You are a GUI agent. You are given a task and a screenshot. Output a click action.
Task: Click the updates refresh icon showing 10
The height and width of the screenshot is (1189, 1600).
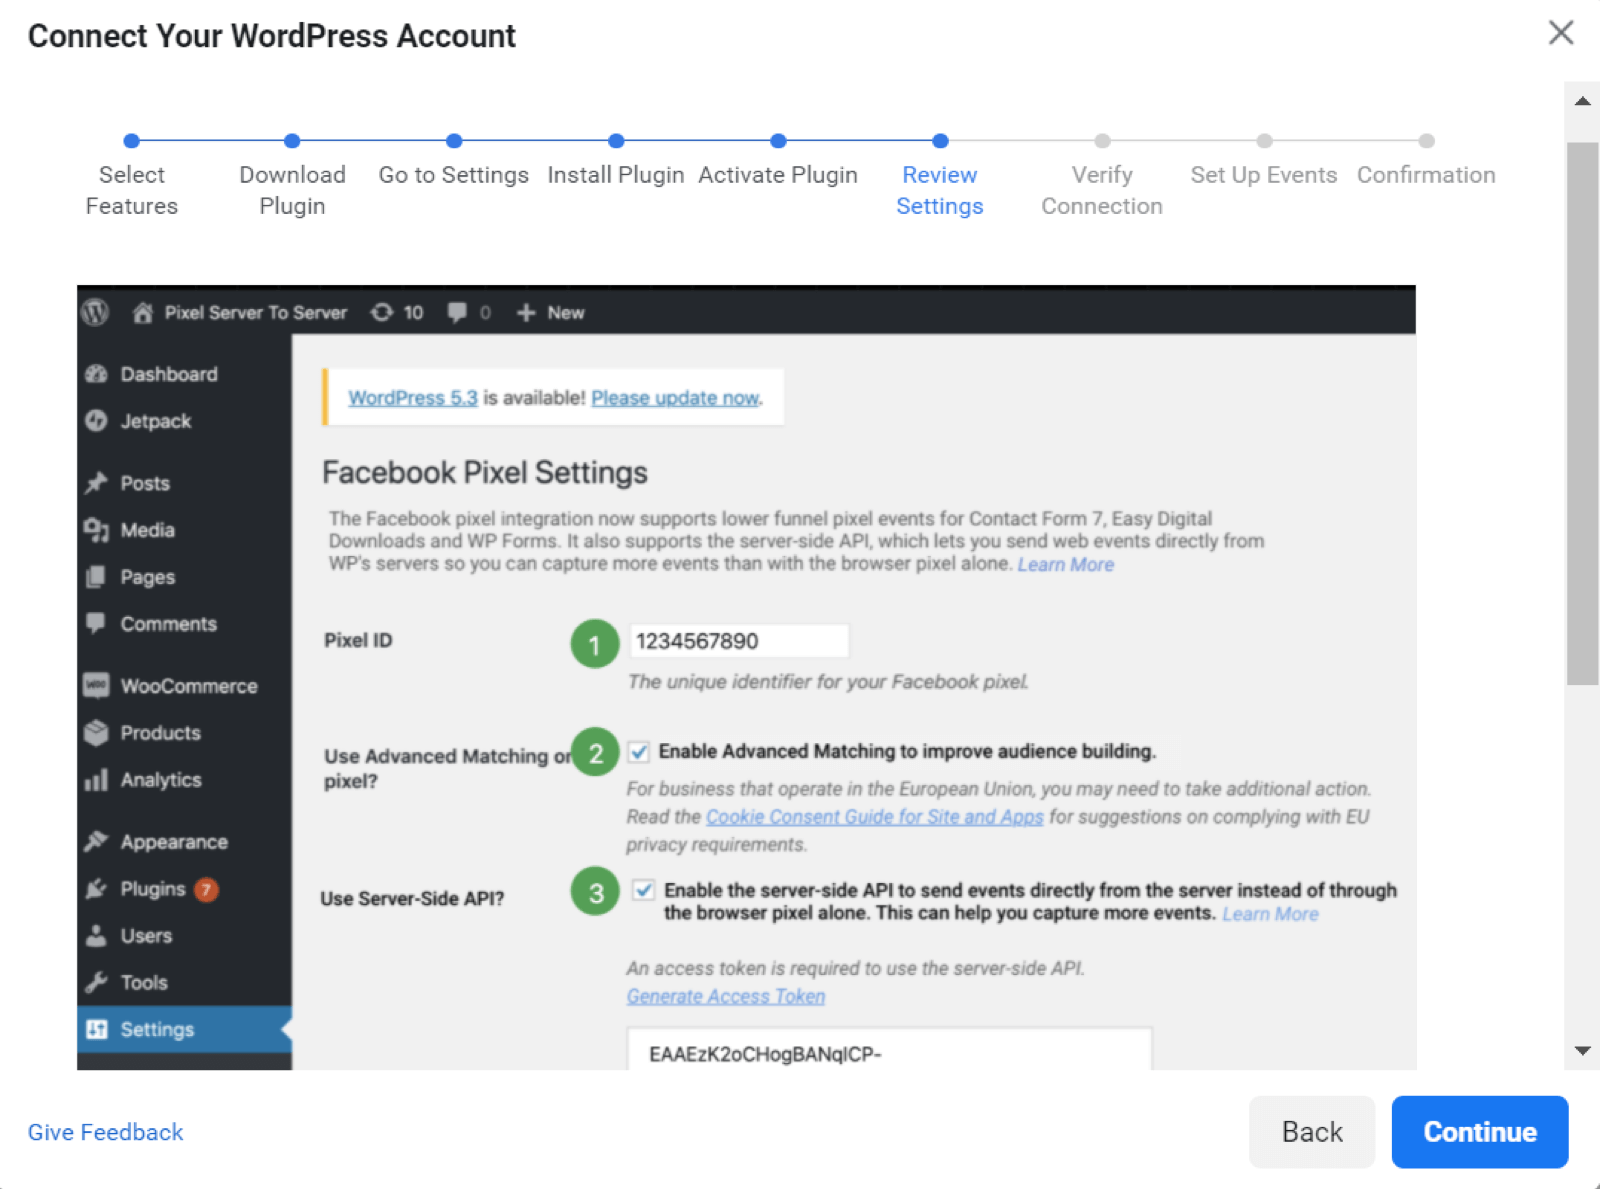pos(381,312)
